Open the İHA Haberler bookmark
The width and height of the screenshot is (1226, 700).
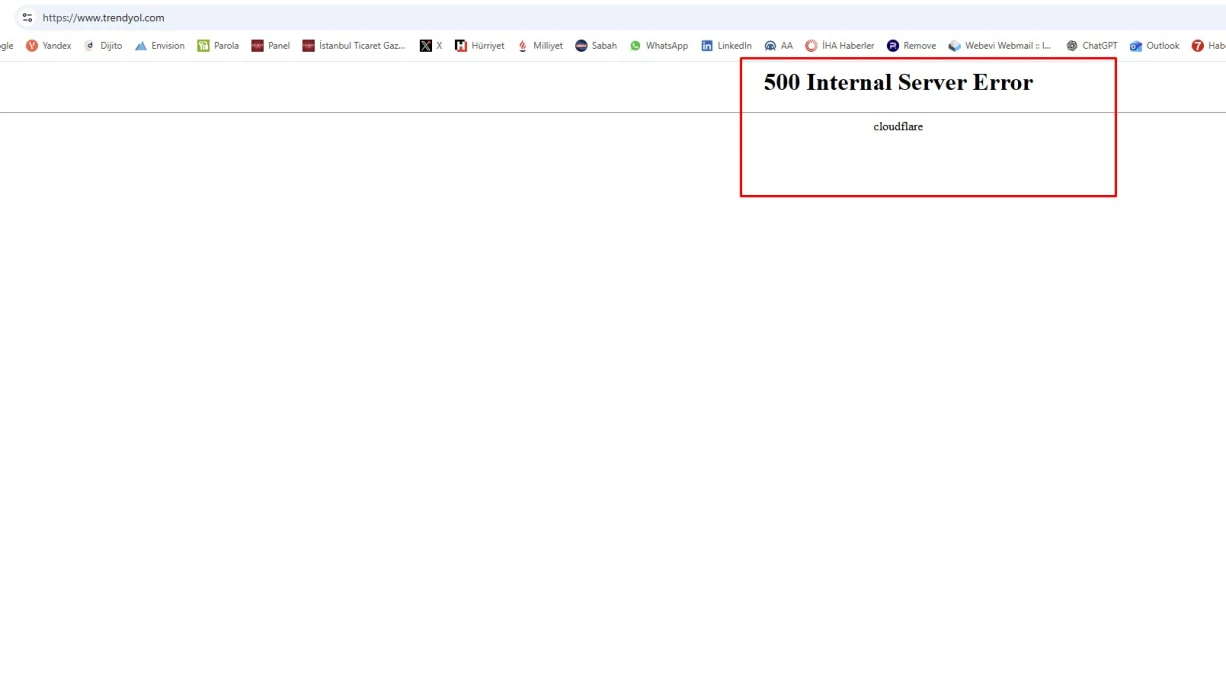point(840,46)
